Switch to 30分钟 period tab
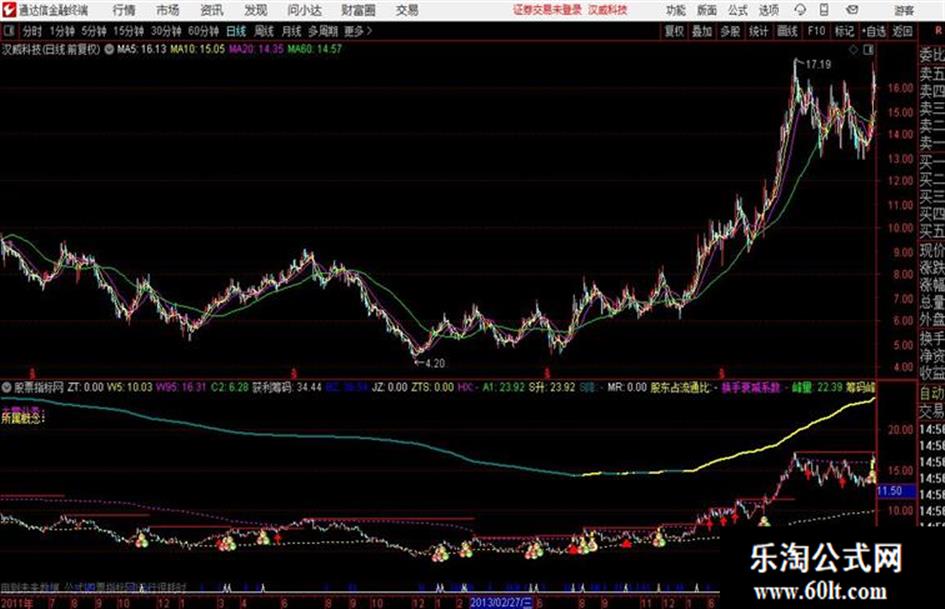 (166, 31)
